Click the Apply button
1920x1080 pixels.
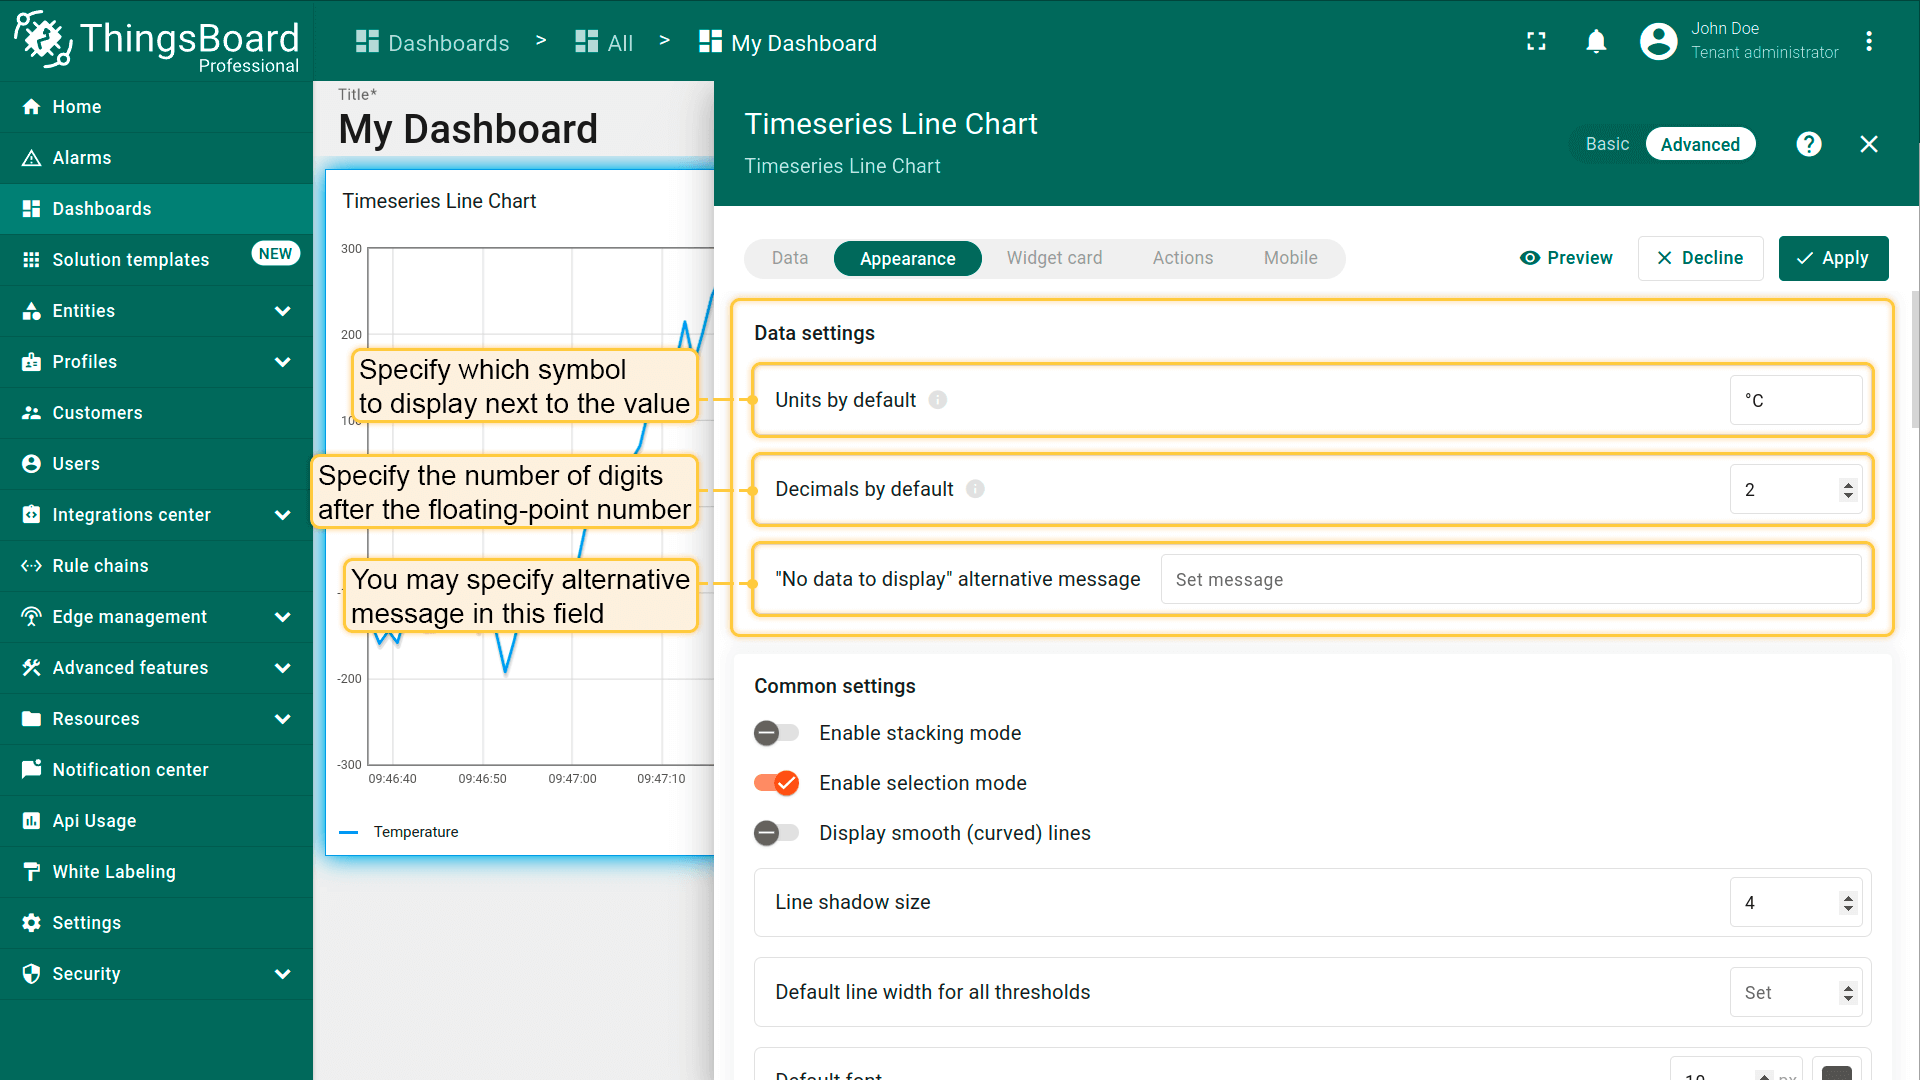click(x=1832, y=258)
